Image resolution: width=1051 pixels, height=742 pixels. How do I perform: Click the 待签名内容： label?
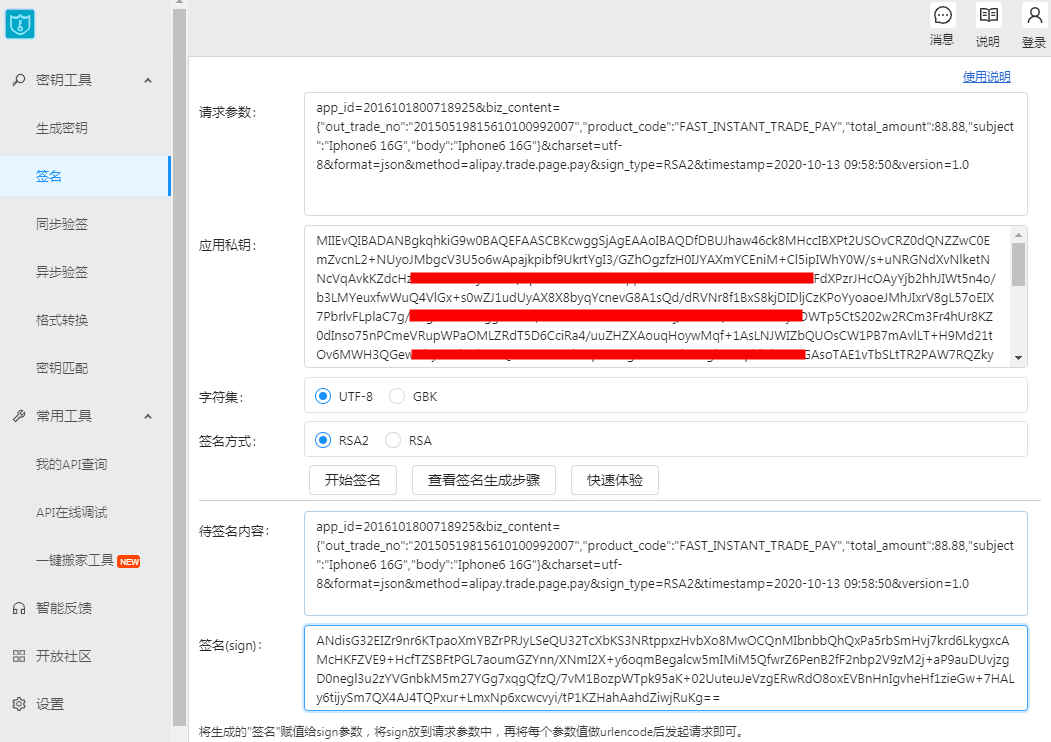click(x=235, y=531)
